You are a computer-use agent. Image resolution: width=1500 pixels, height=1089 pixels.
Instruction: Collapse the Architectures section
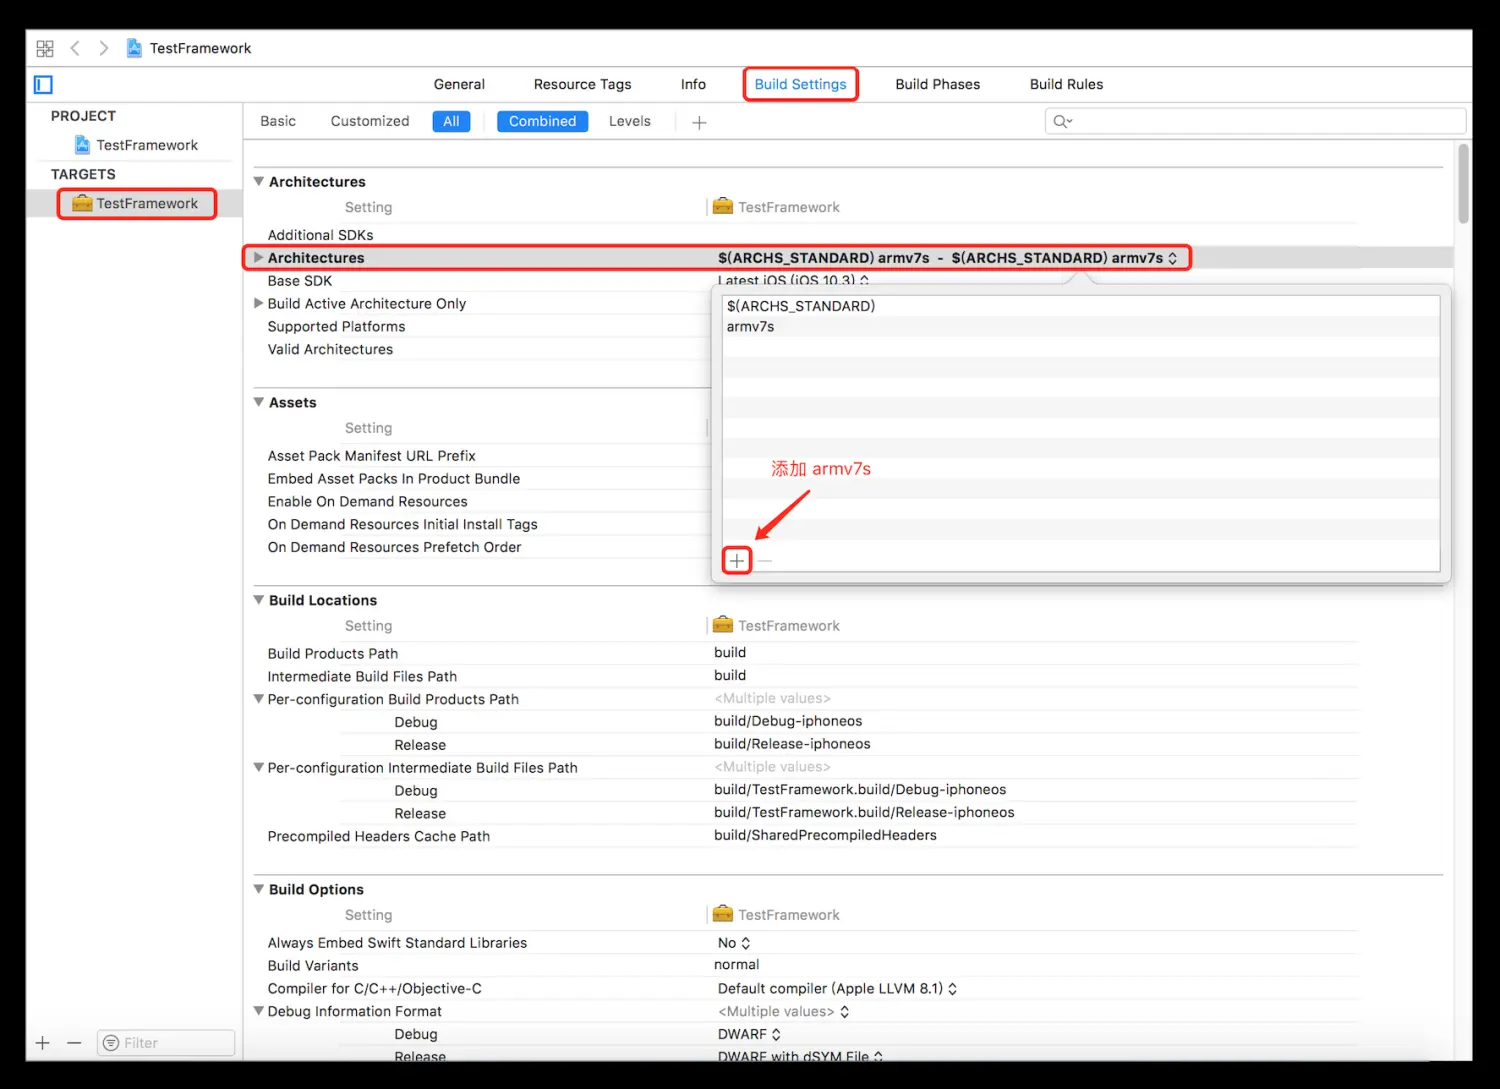coord(259,181)
